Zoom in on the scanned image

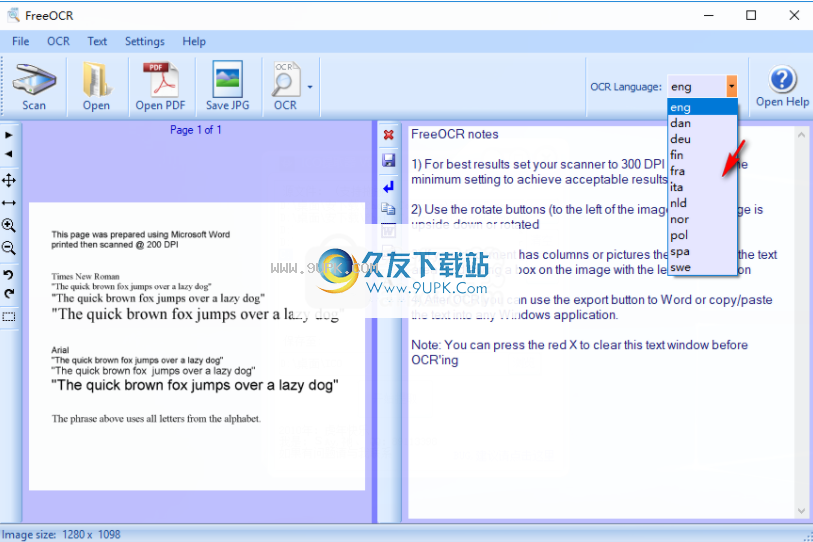click(x=9, y=225)
